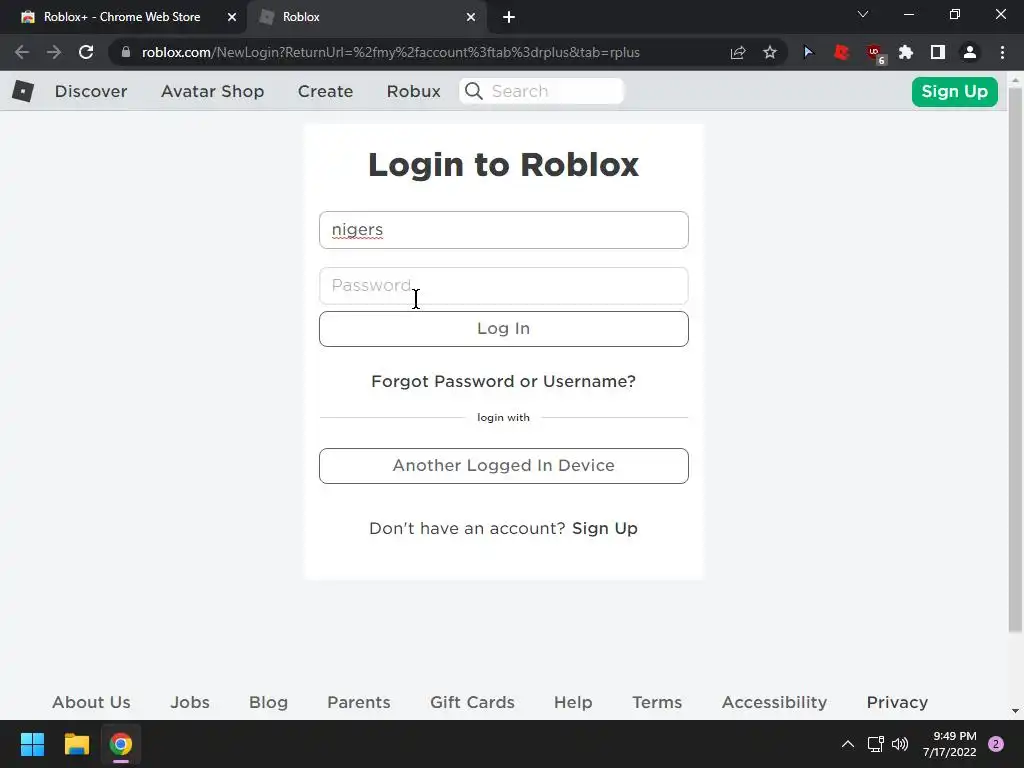The image size is (1024, 768).
Task: Open the Jobs footer link
Action: 190,702
